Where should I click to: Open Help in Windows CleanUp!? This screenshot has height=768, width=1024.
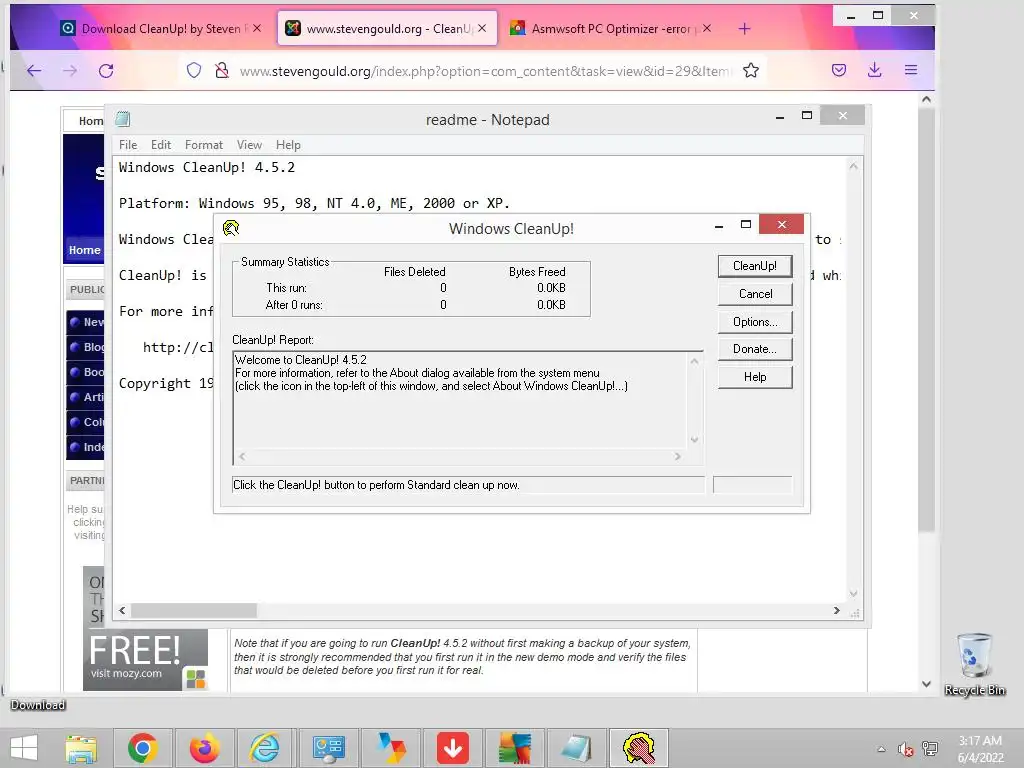pos(755,377)
